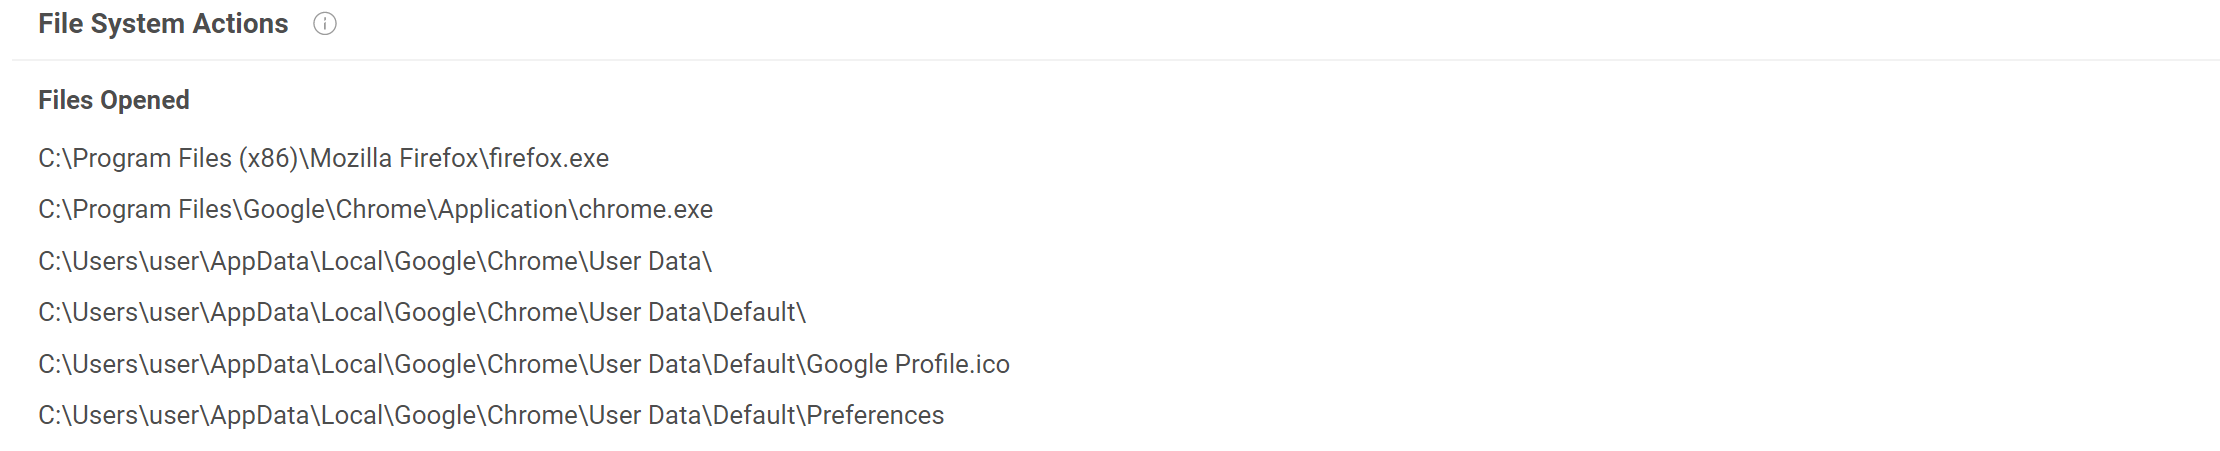This screenshot has height=451, width=2220.
Task: Click the path ending in User Data\
Action: (x=375, y=261)
